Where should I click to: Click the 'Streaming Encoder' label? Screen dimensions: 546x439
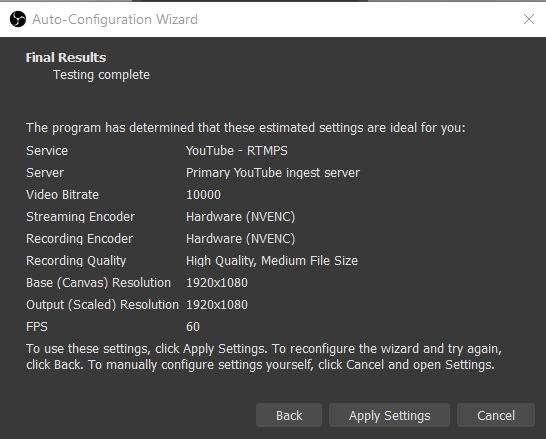point(80,217)
